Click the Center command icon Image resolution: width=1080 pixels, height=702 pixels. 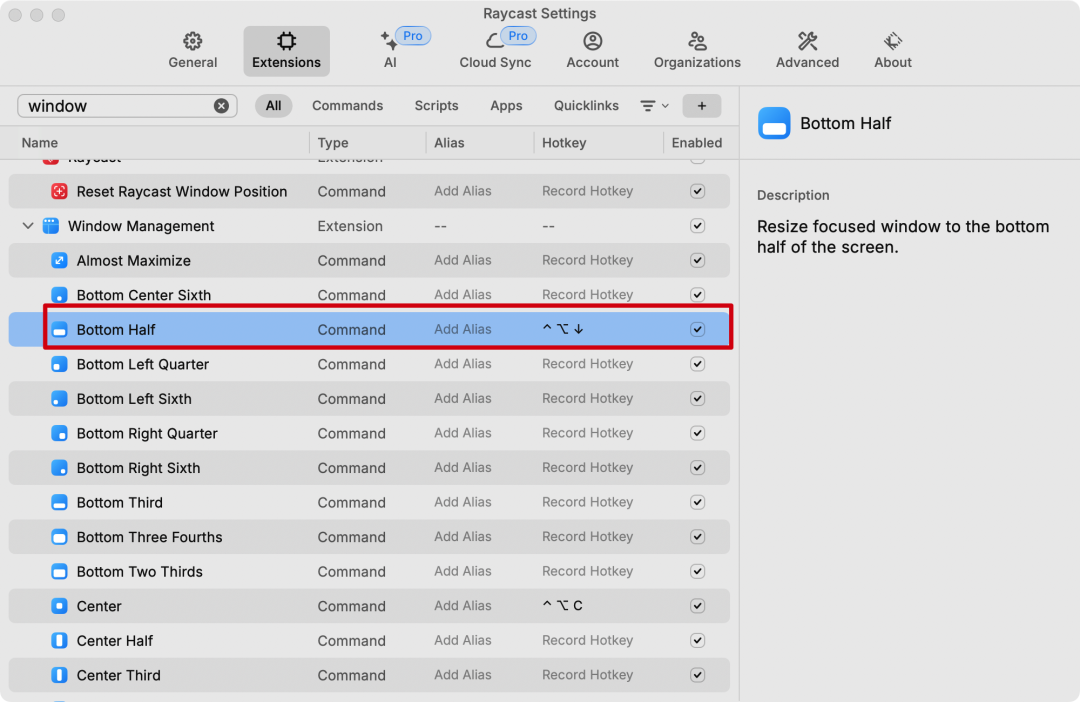pyautogui.click(x=59, y=606)
